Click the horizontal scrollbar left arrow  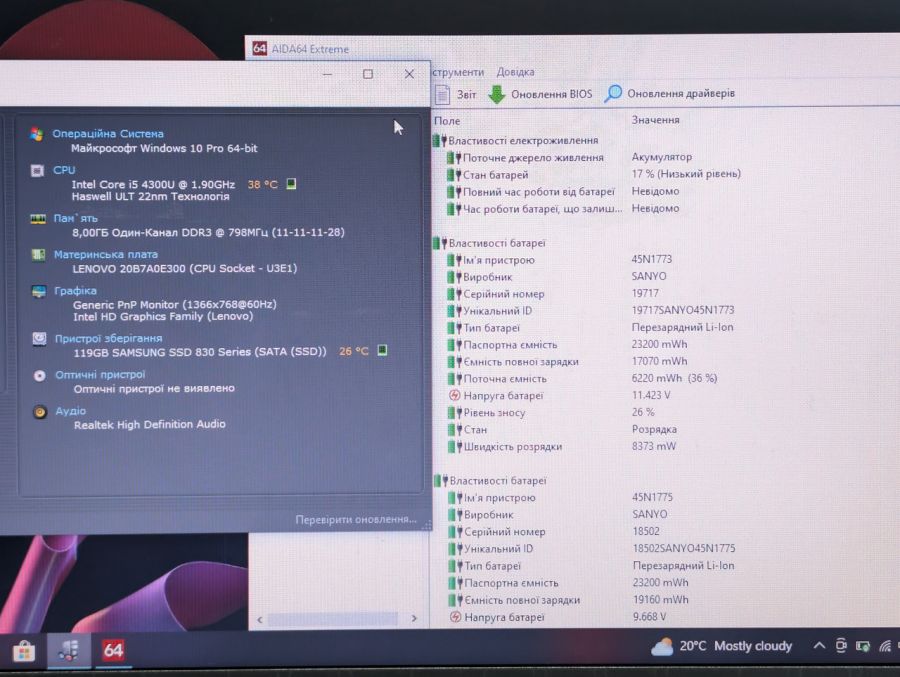[x=260, y=619]
